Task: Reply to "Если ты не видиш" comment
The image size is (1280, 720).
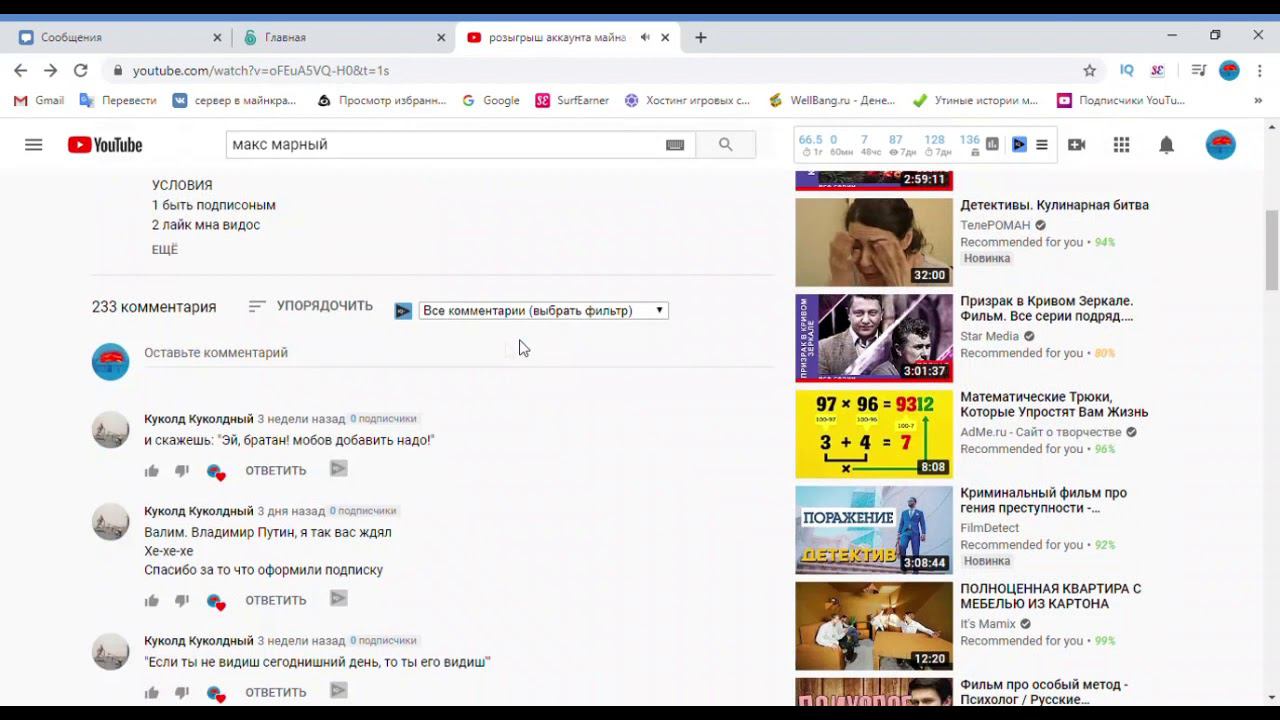Action: pyautogui.click(x=276, y=693)
